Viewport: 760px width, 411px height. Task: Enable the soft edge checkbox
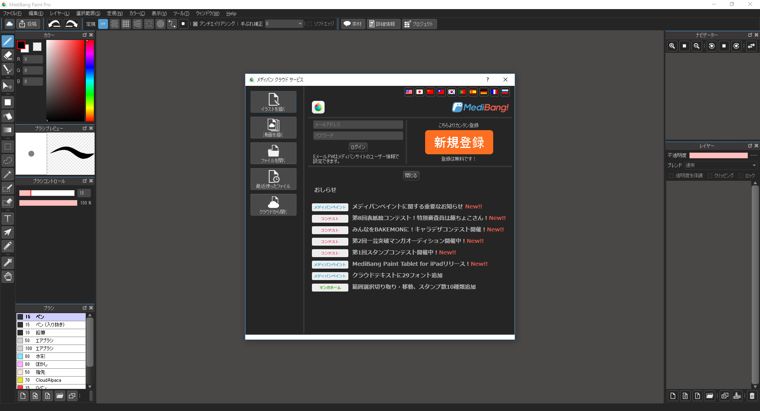[x=310, y=24]
